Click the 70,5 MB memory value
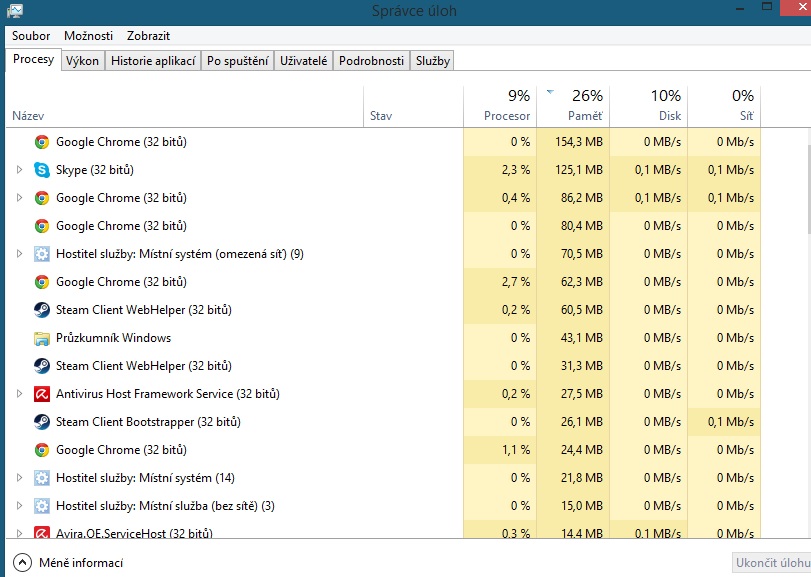Image resolution: width=811 pixels, height=577 pixels. point(582,254)
